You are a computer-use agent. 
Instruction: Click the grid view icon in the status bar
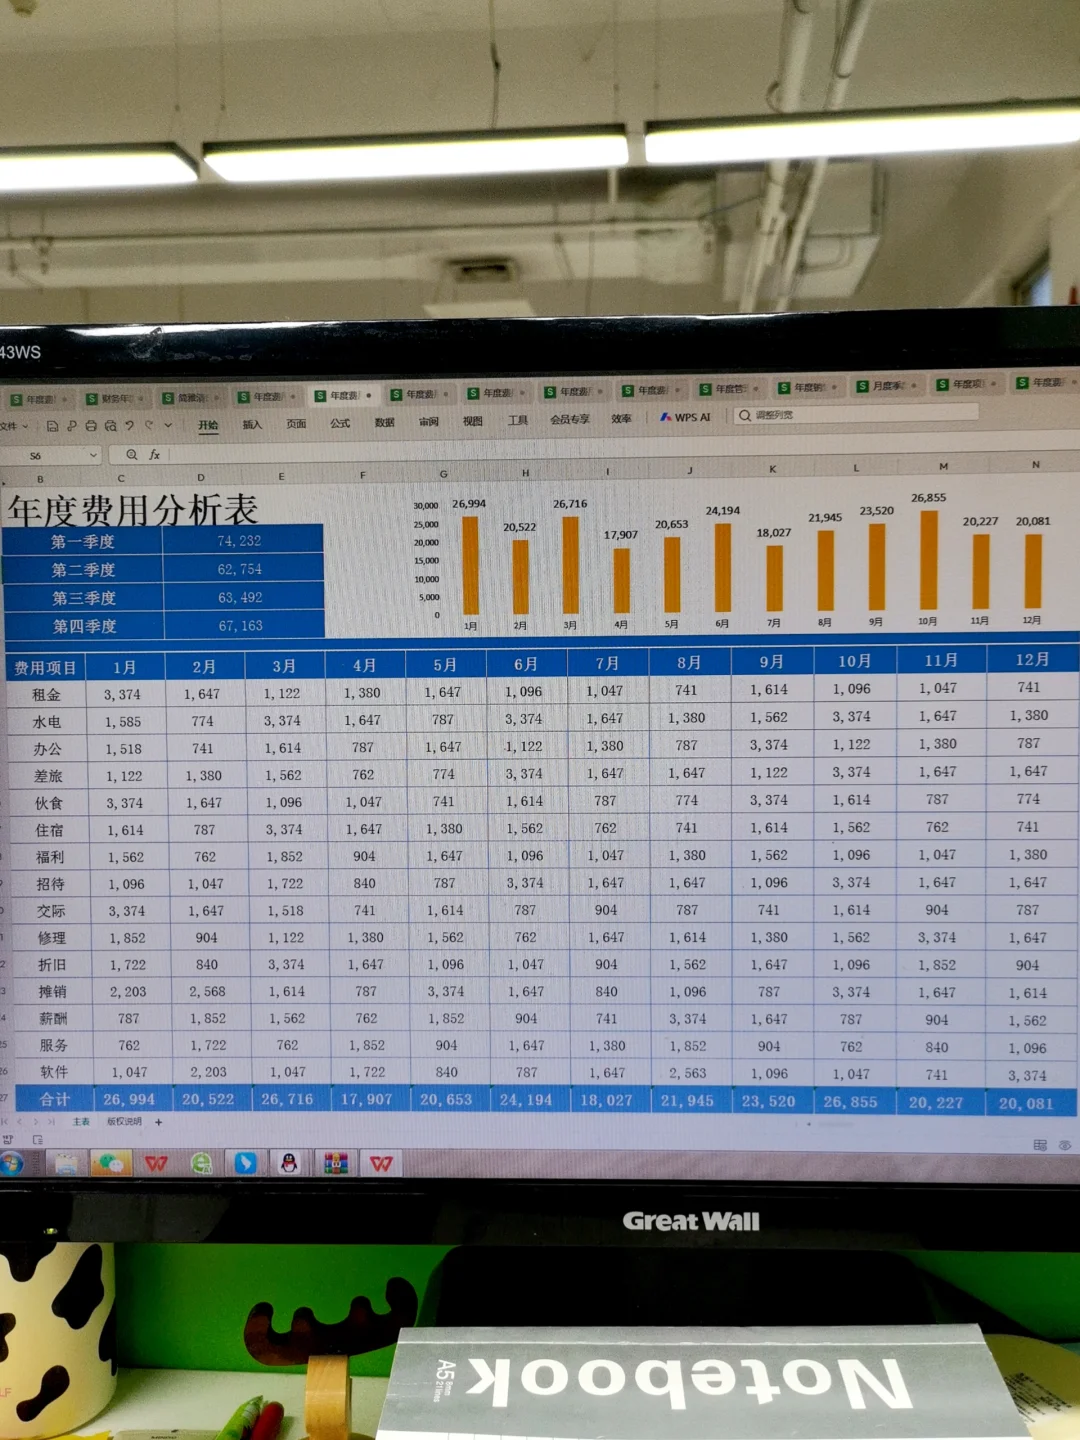coord(1040,1145)
